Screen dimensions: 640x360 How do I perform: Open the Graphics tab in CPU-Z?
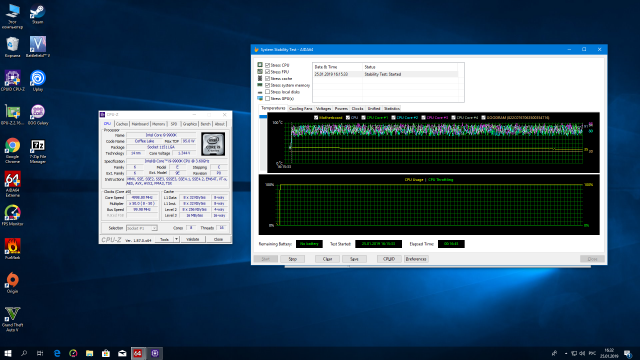tap(190, 124)
